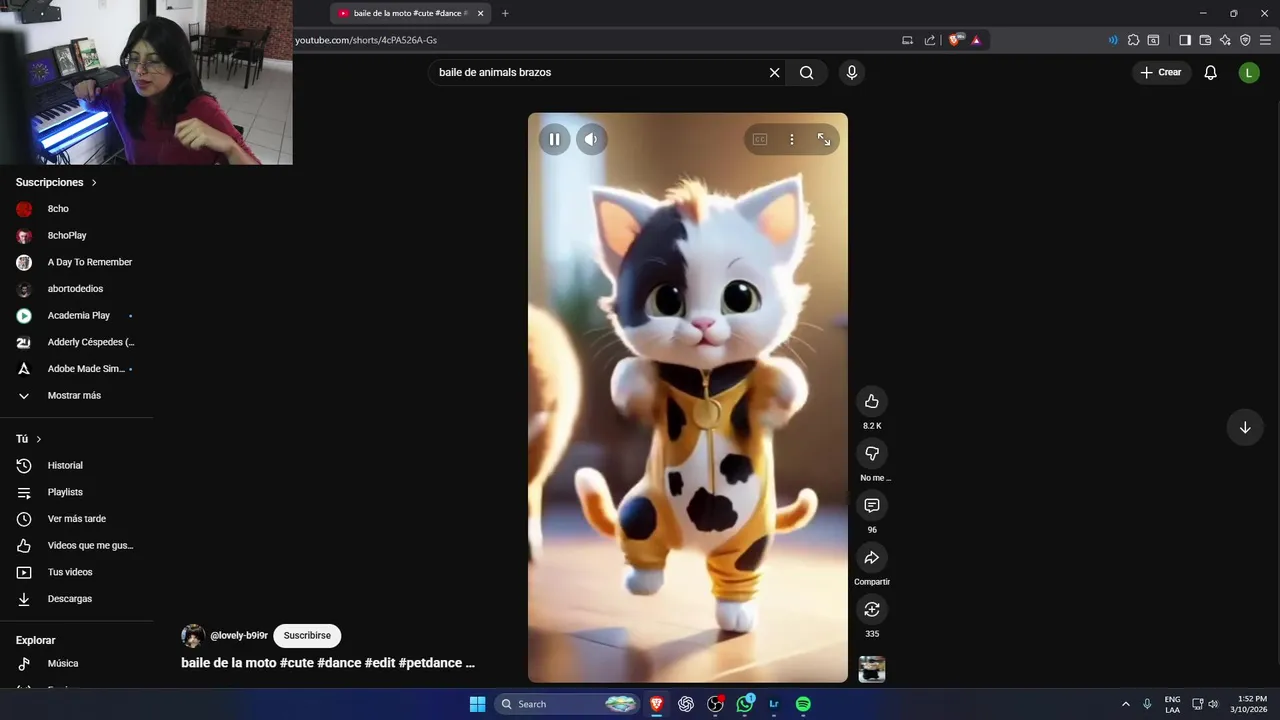This screenshot has width=1280, height=720.
Task: Open the abortodedios channel
Action: pyautogui.click(x=76, y=289)
